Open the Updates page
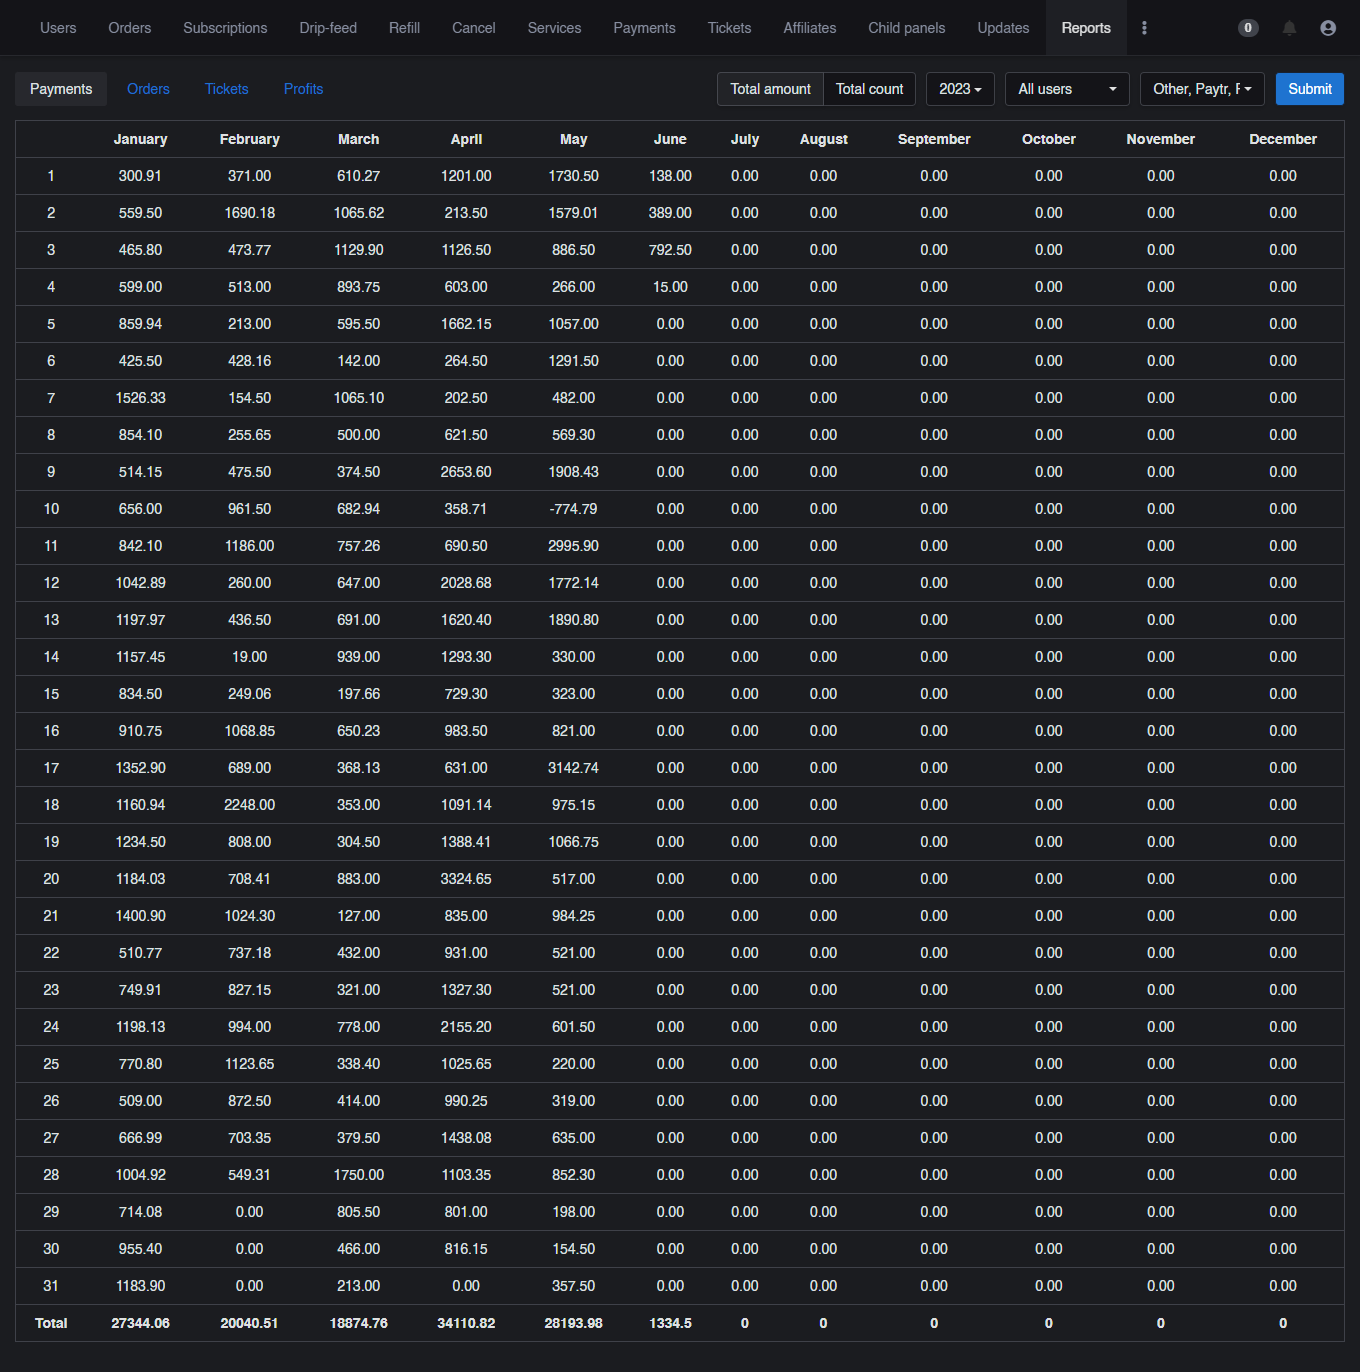The height and width of the screenshot is (1372, 1360). [x=1003, y=28]
